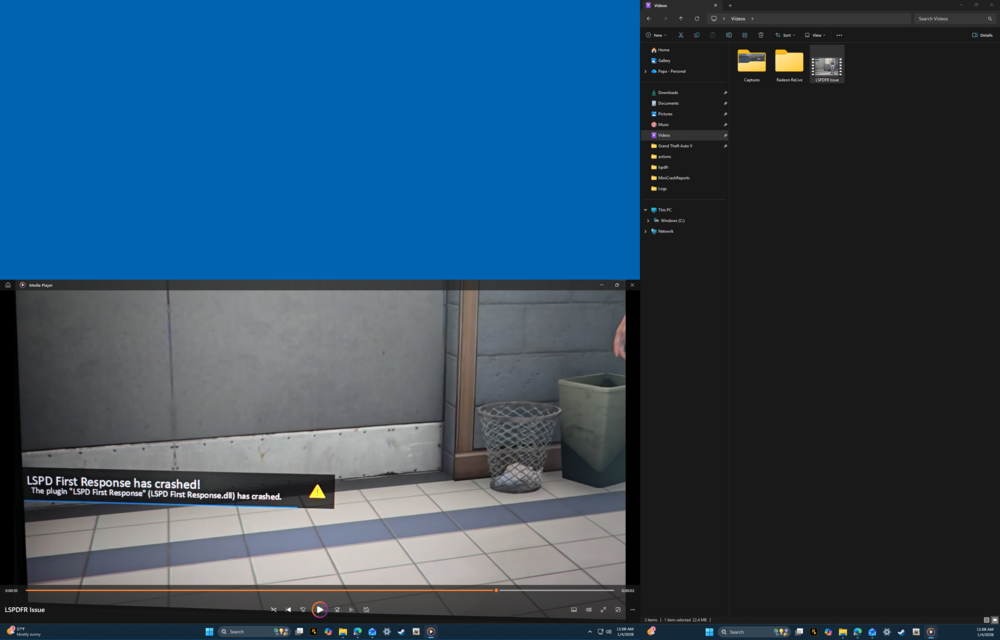1000x640 pixels.
Task: Expand Windows (C:) in the sidebar
Action: point(647,220)
